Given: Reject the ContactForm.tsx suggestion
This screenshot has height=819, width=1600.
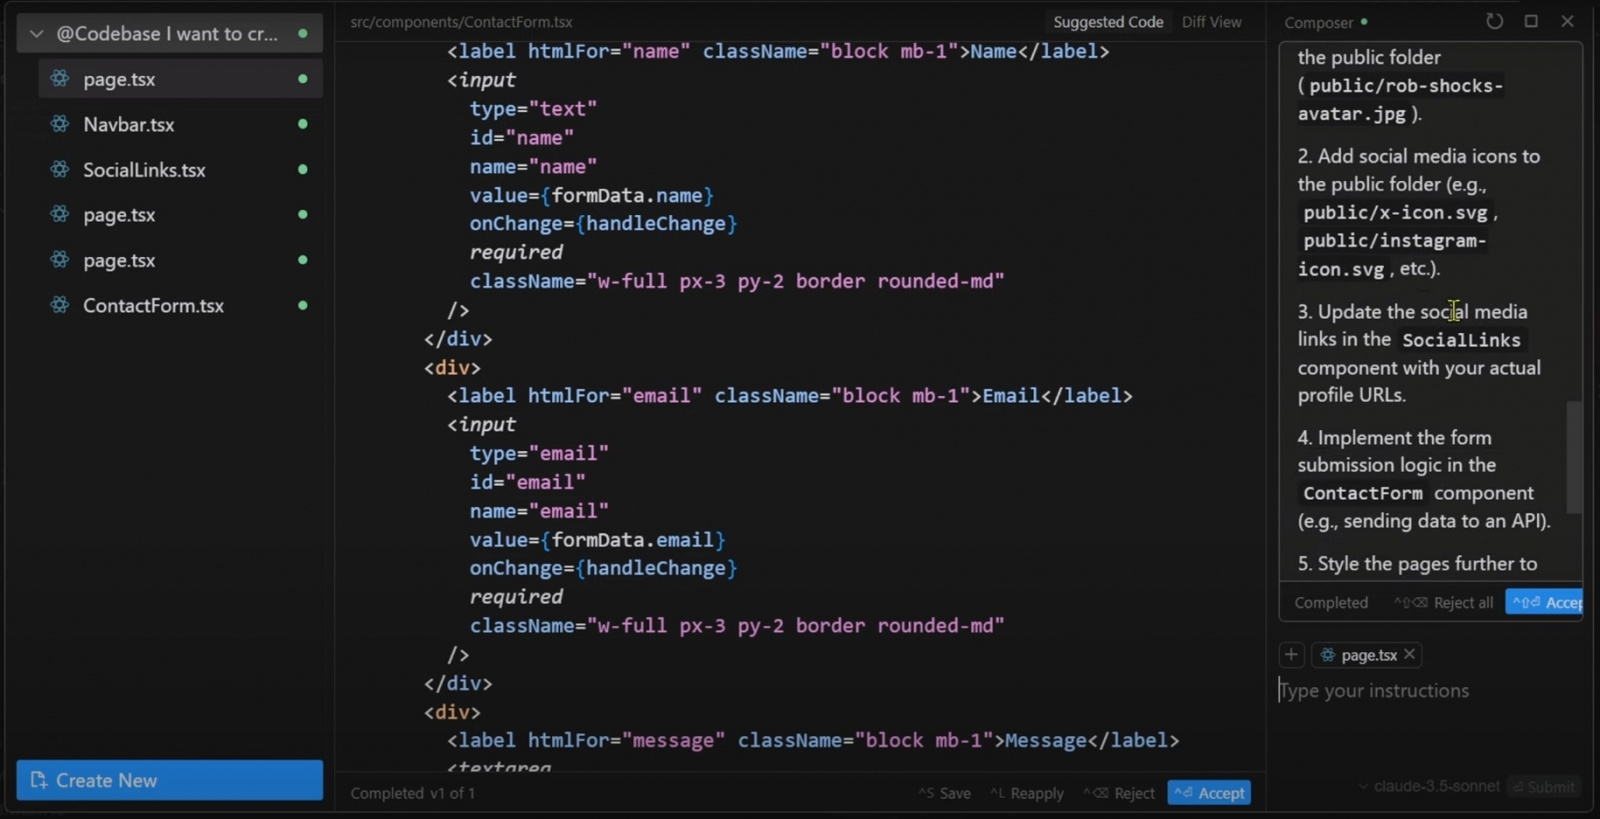Looking at the screenshot, I should click(1119, 793).
